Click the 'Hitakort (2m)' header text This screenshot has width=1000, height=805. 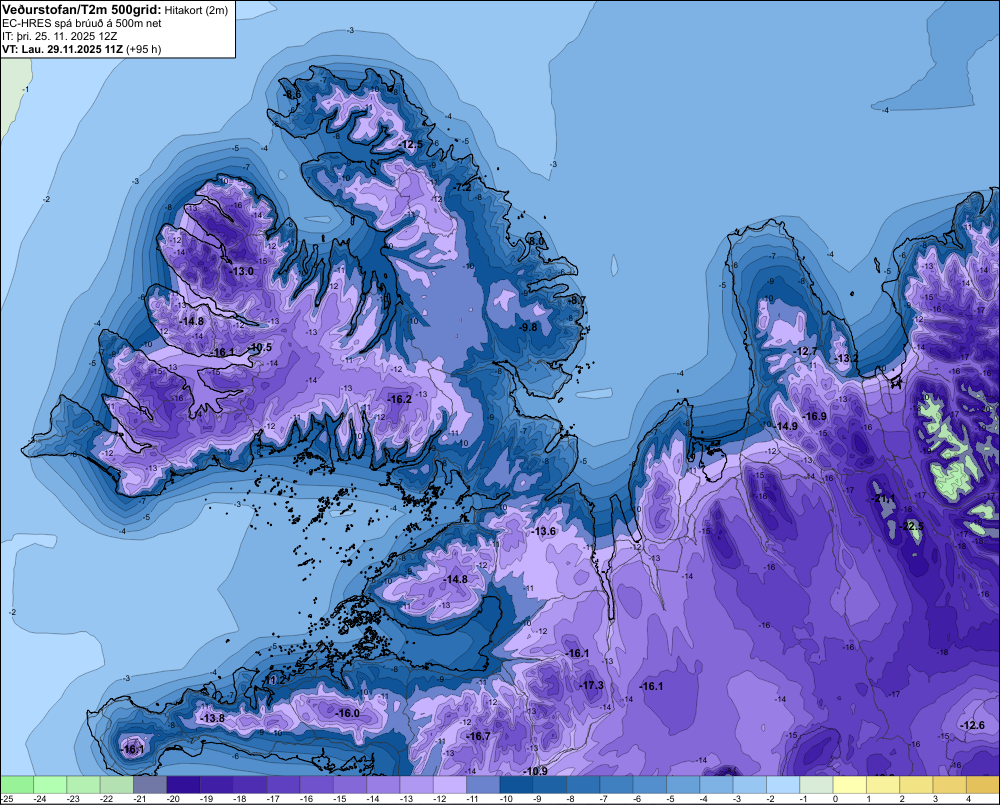tap(196, 10)
